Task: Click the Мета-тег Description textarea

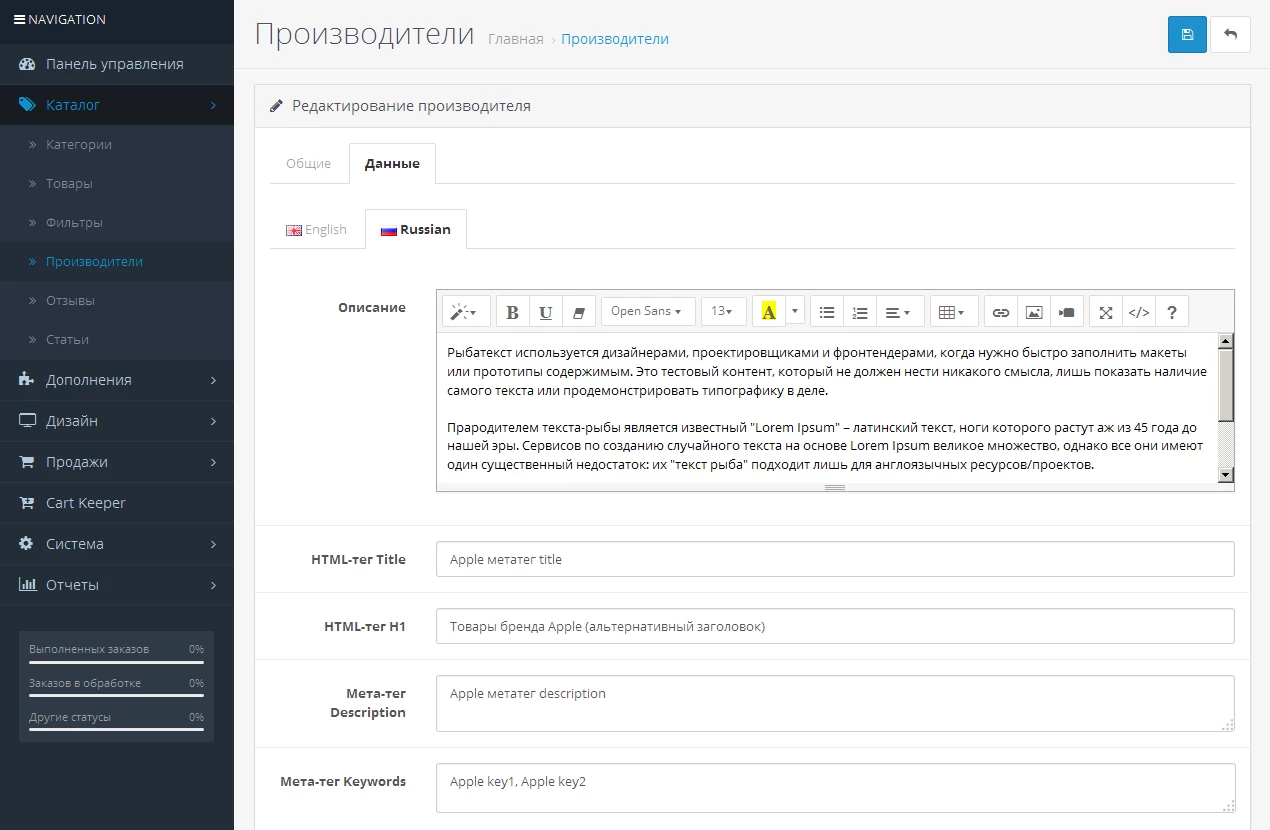Action: coord(835,703)
